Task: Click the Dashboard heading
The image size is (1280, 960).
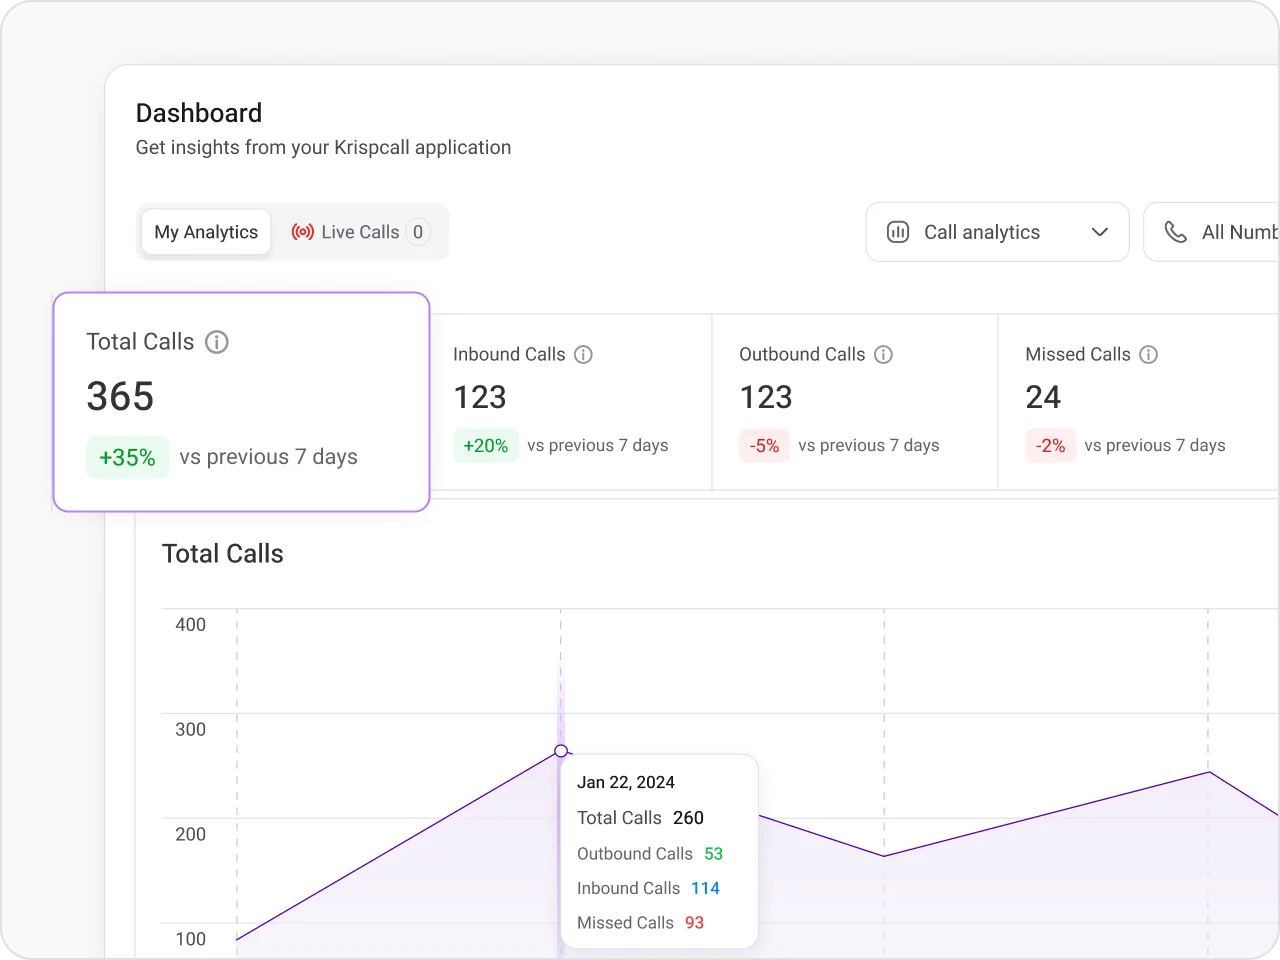Action: pos(199,113)
